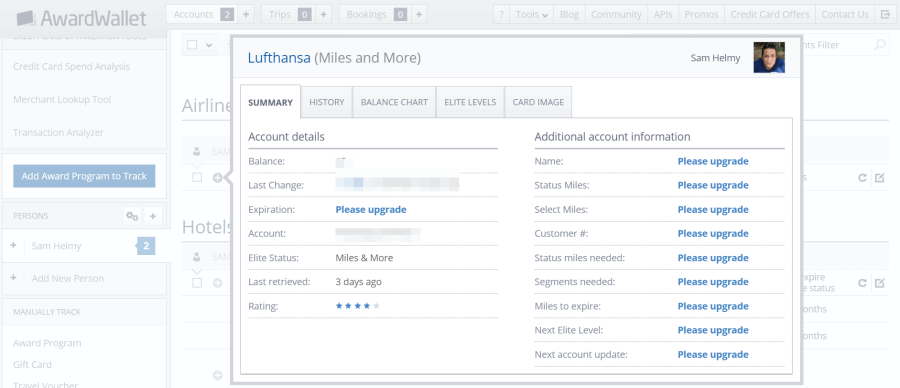Open the Trips menu item
Viewport: 900px width, 388px height.
[x=288, y=14]
